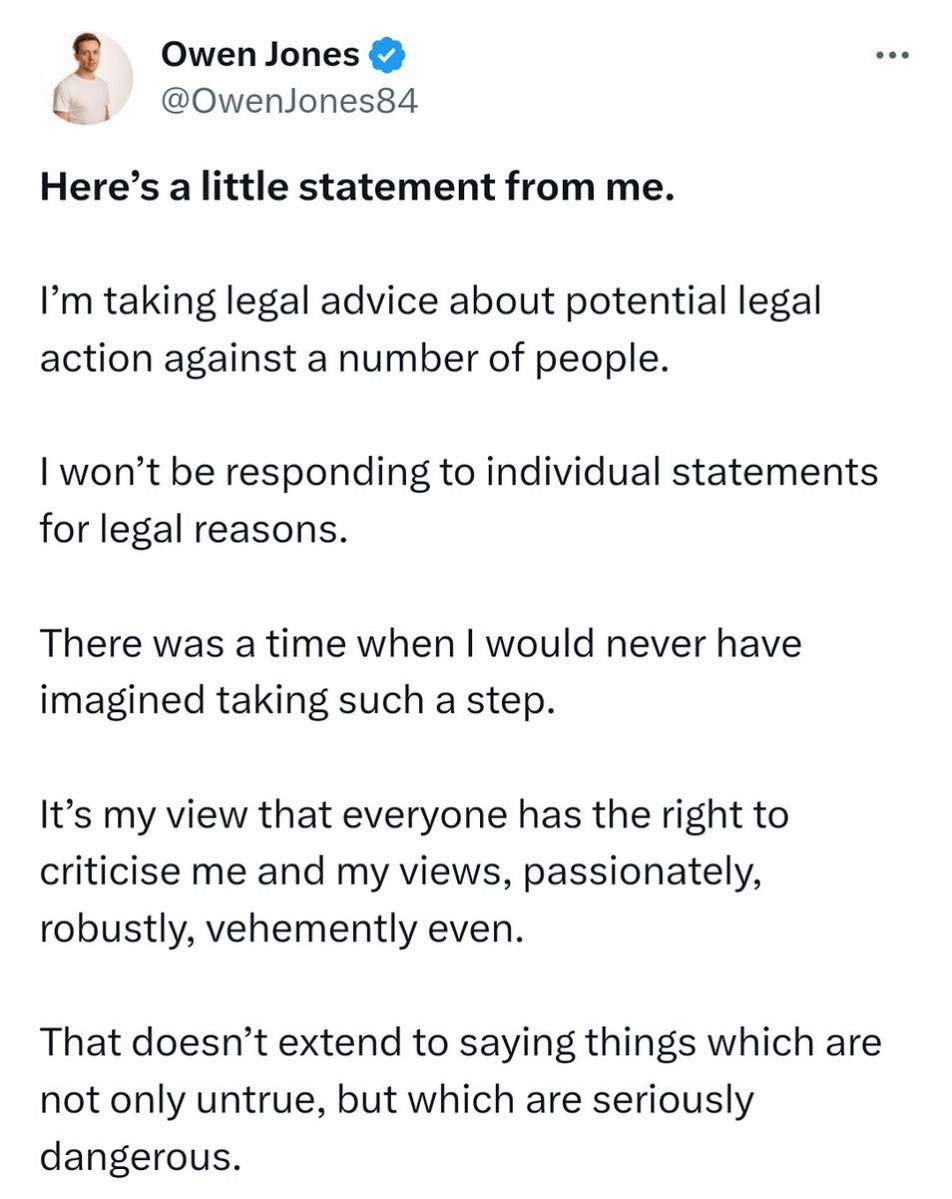Click the line 'action against a number of people.'
The image size is (952, 1199).
(x=352, y=358)
